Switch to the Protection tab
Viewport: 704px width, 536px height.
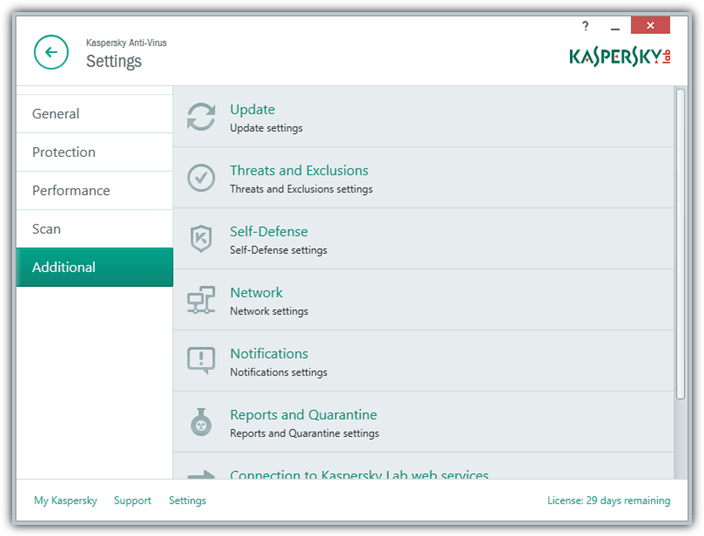pos(64,152)
